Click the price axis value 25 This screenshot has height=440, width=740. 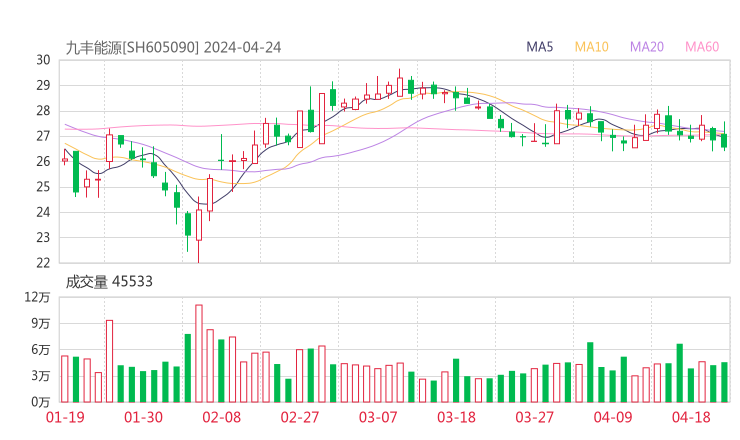(43, 187)
